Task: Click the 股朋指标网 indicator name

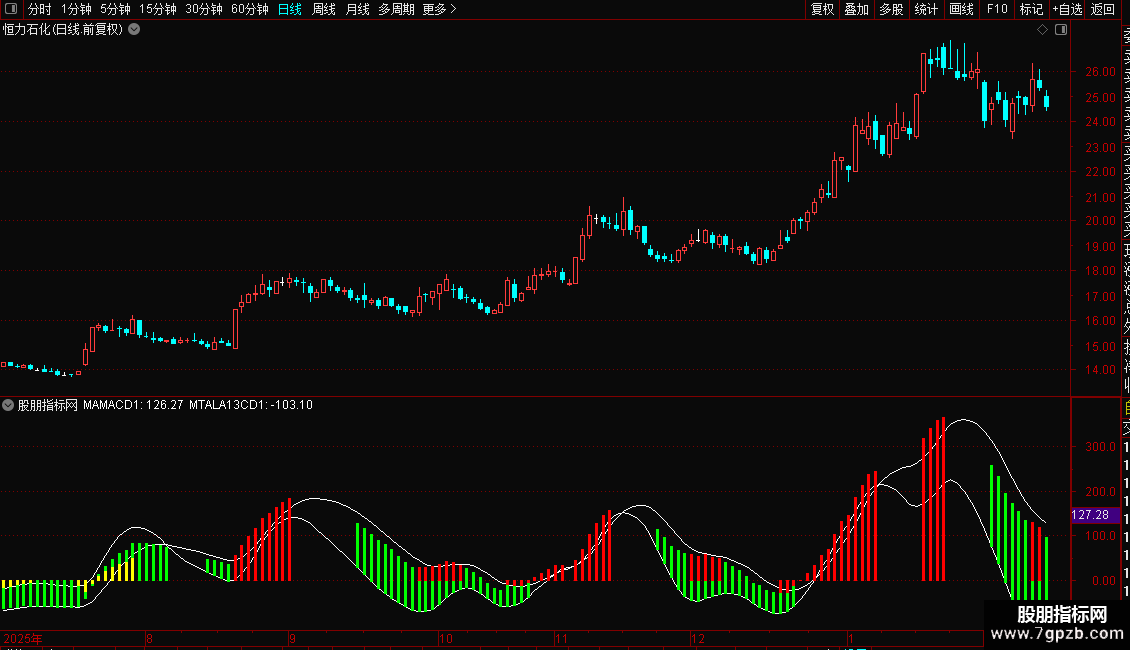Action: pyautogui.click(x=48, y=405)
